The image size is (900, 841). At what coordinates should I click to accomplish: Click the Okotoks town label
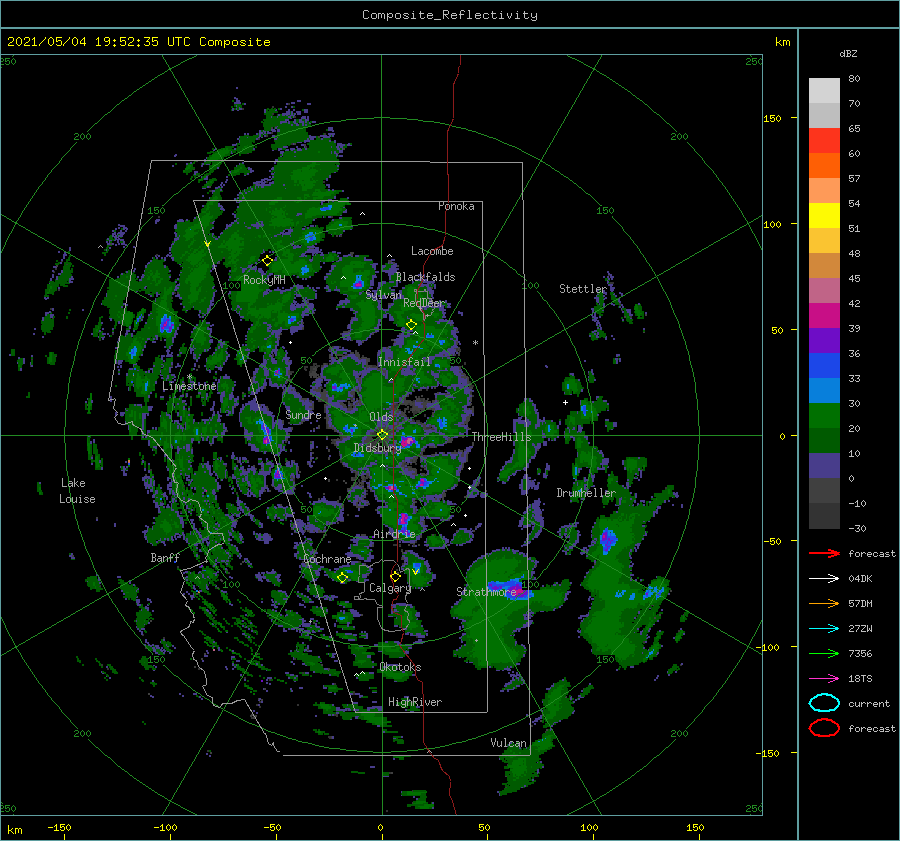pyautogui.click(x=400, y=667)
